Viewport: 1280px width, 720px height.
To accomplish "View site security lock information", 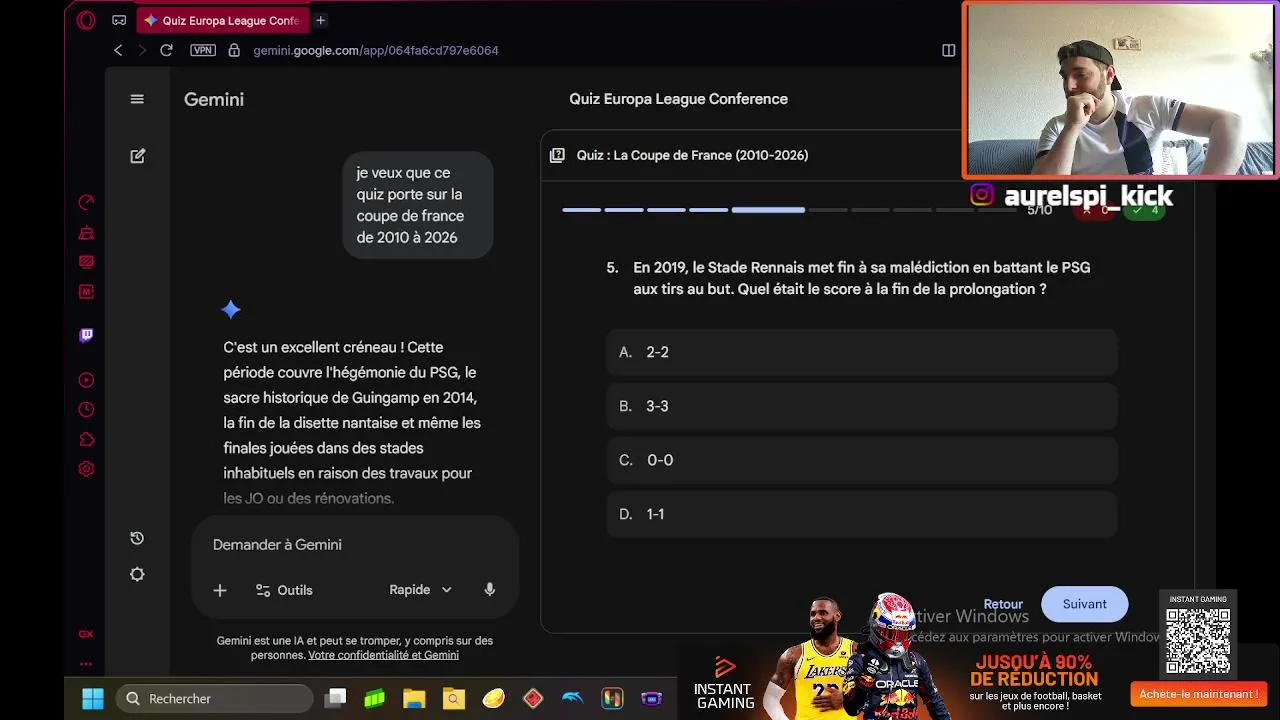I will point(234,50).
